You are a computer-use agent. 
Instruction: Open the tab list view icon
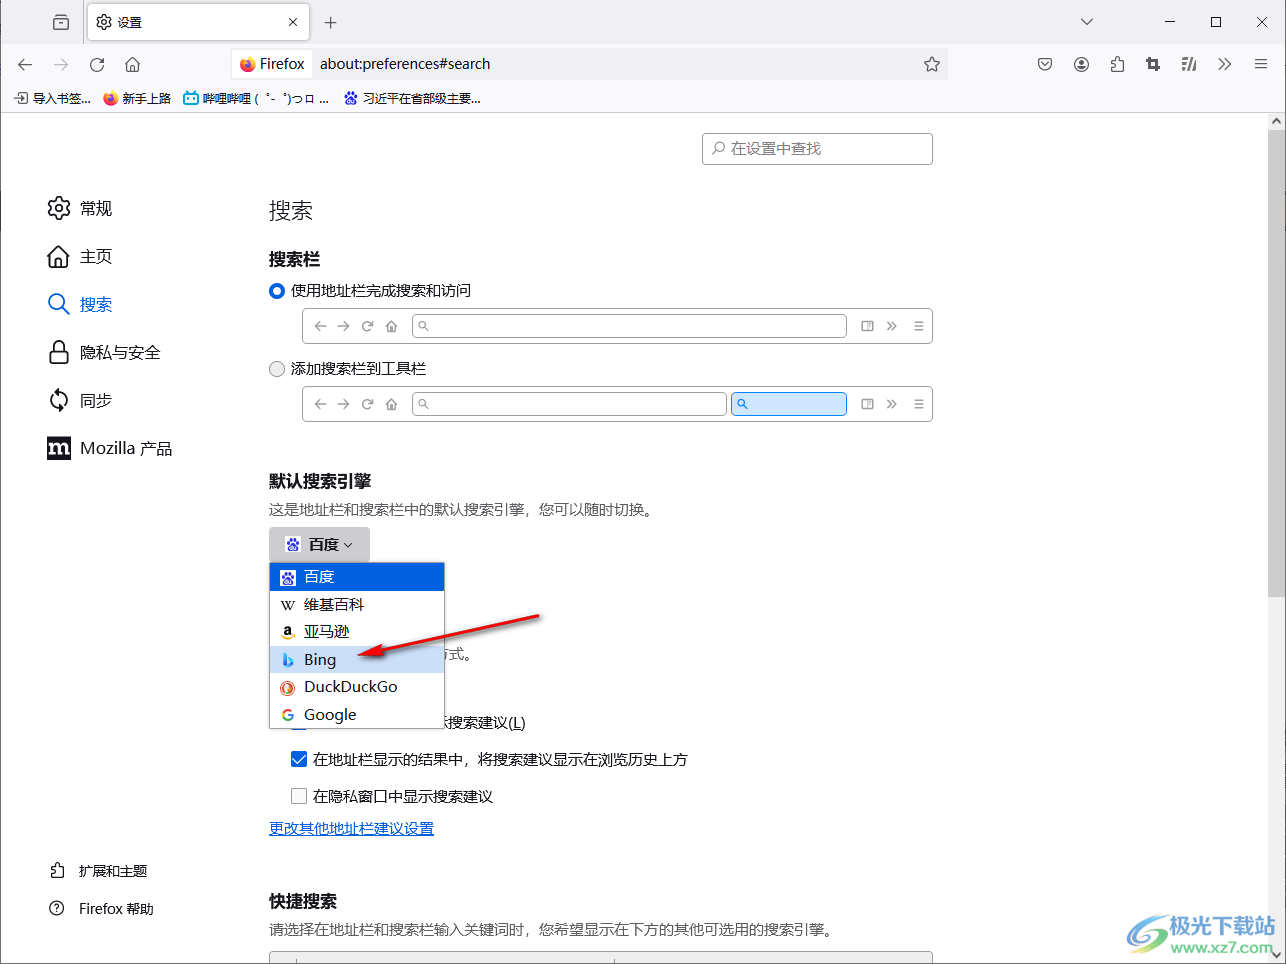coord(61,22)
